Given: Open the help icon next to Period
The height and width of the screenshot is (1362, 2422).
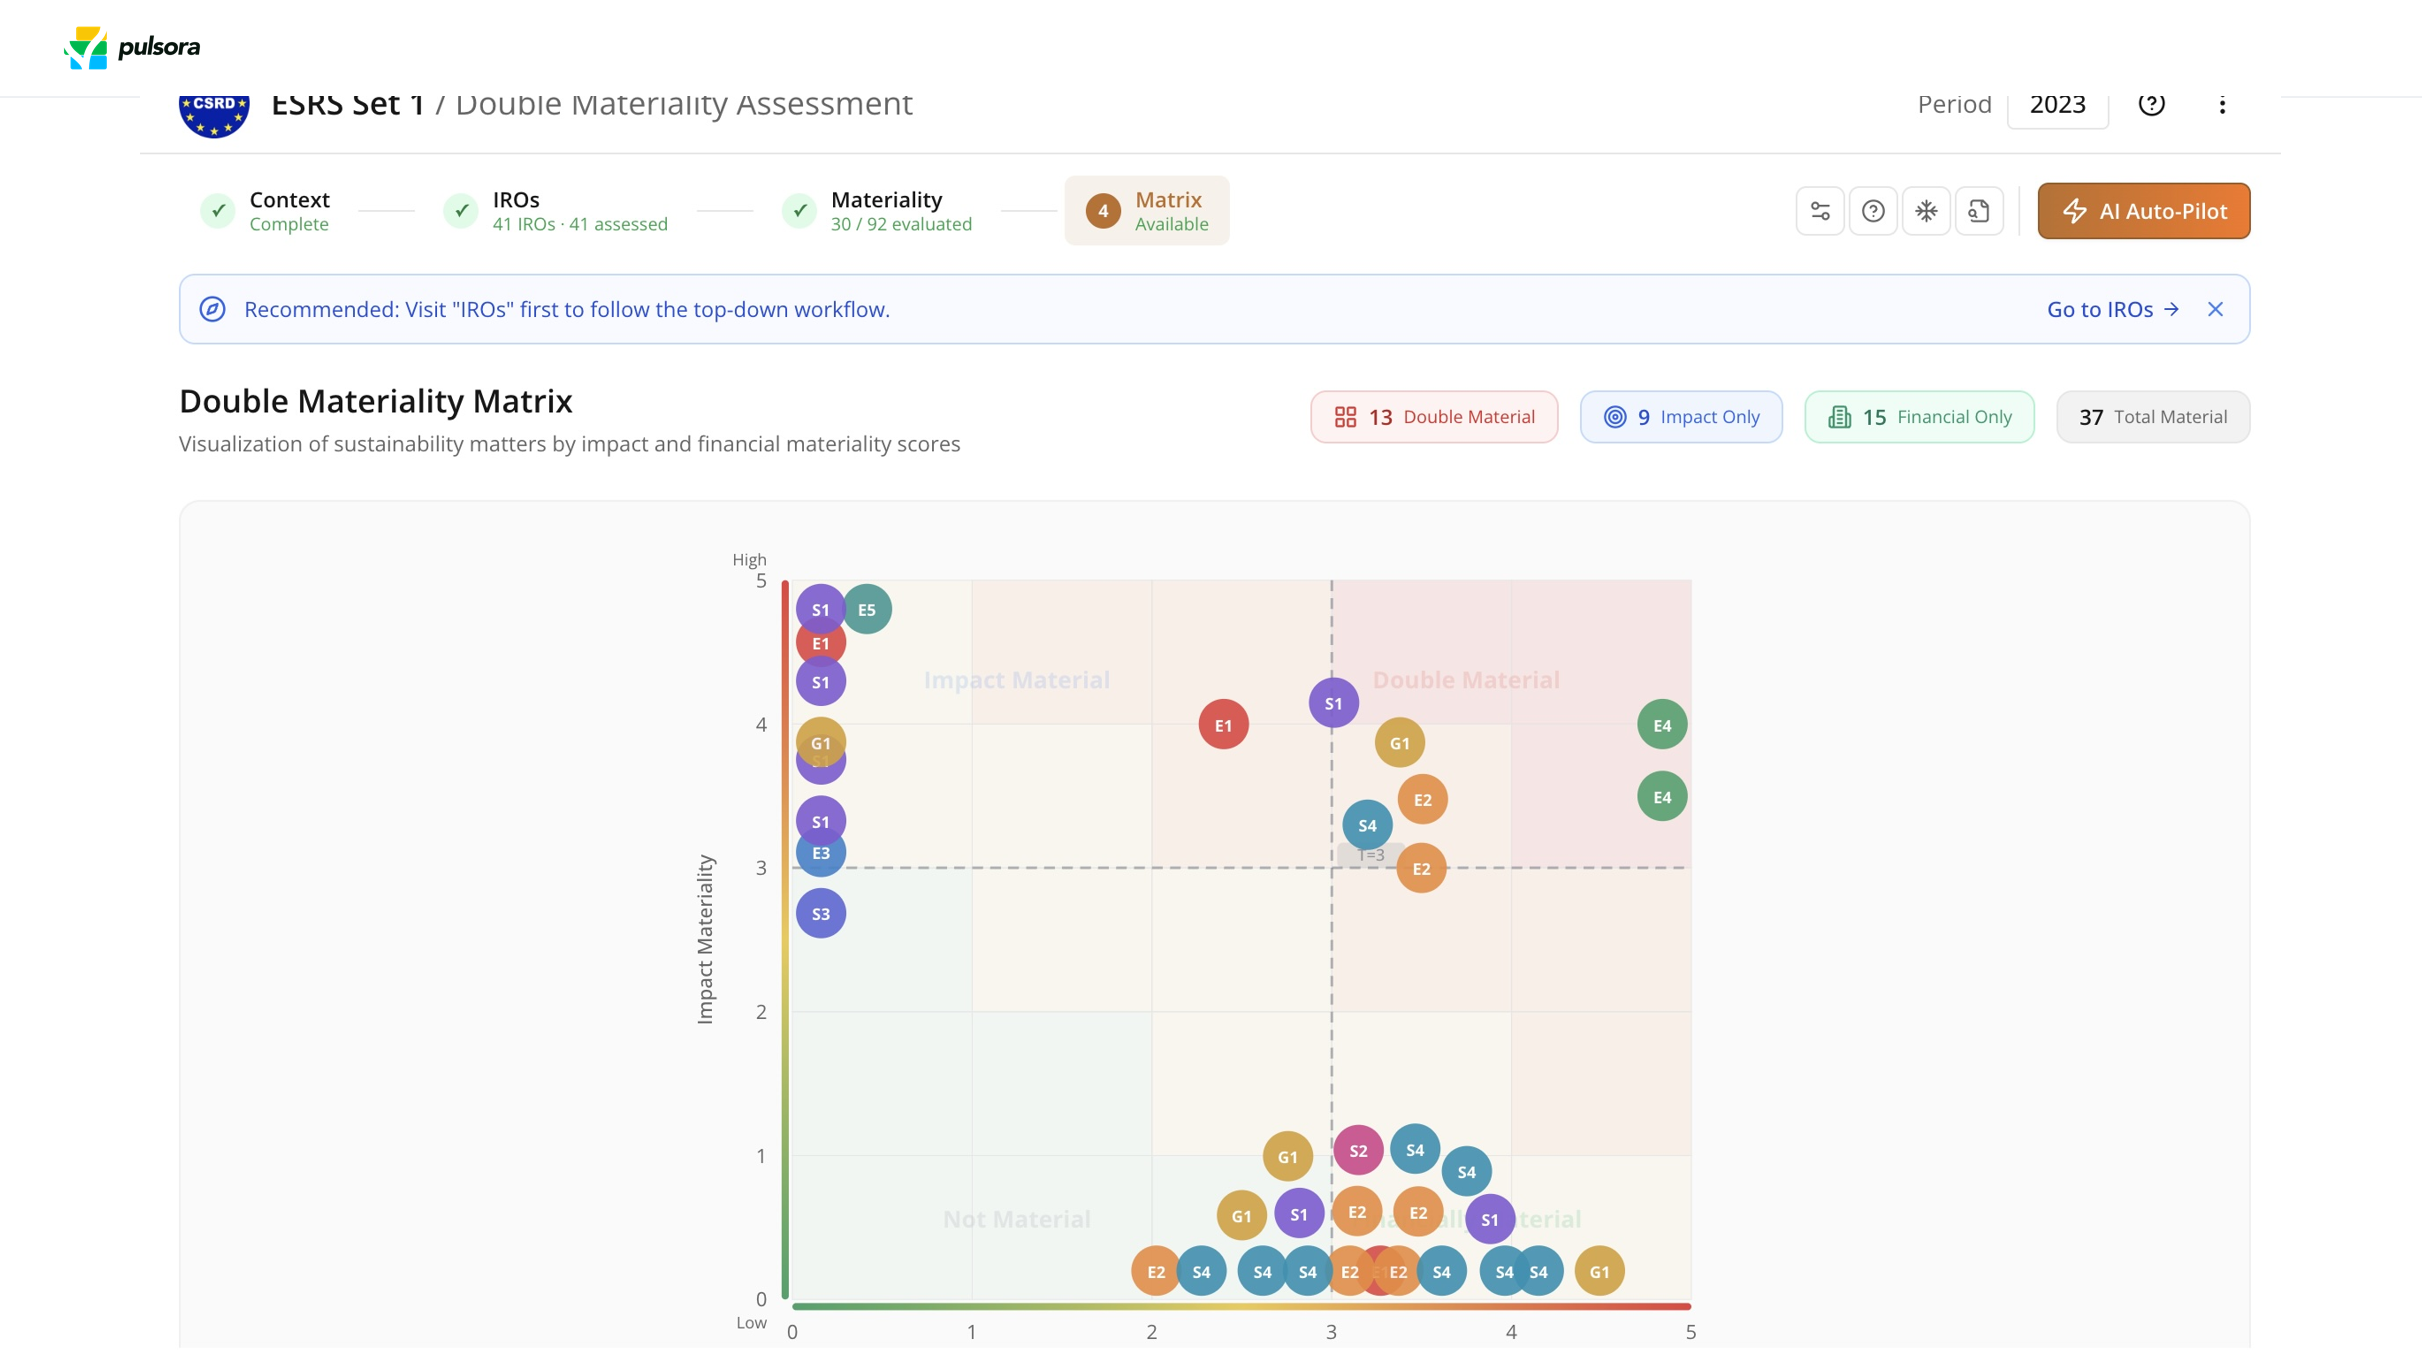Looking at the screenshot, I should [x=2151, y=104].
